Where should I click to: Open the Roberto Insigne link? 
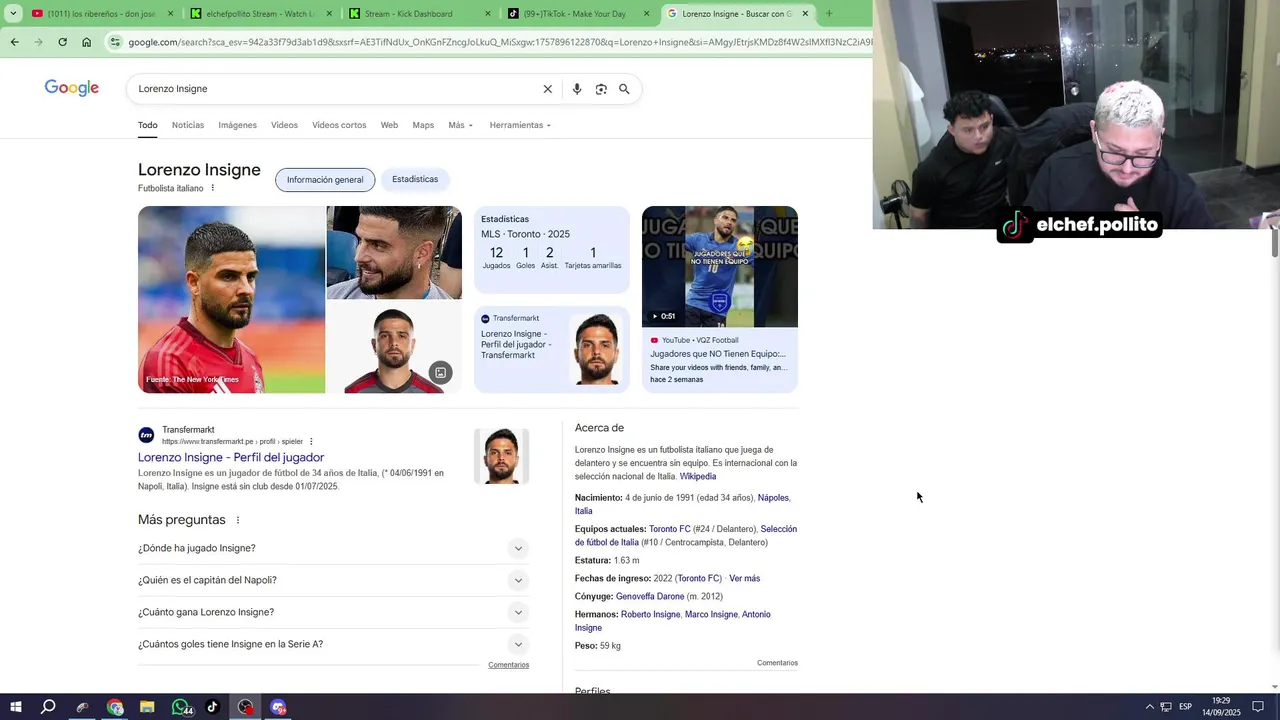coord(650,614)
